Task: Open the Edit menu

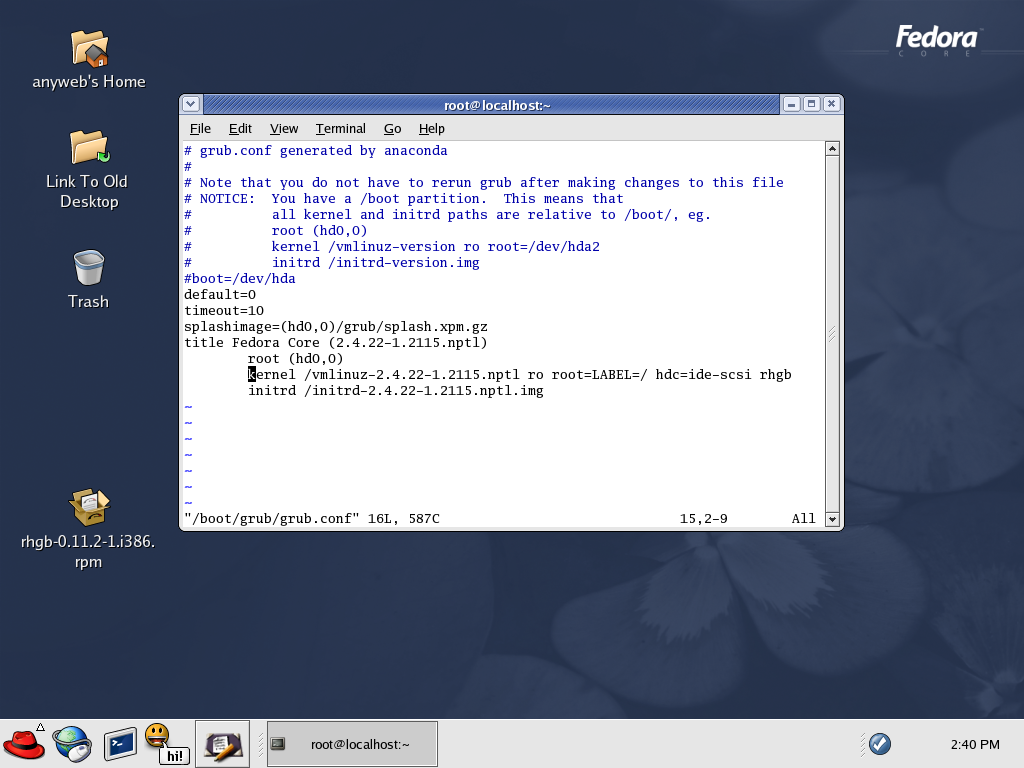Action: tap(240, 129)
